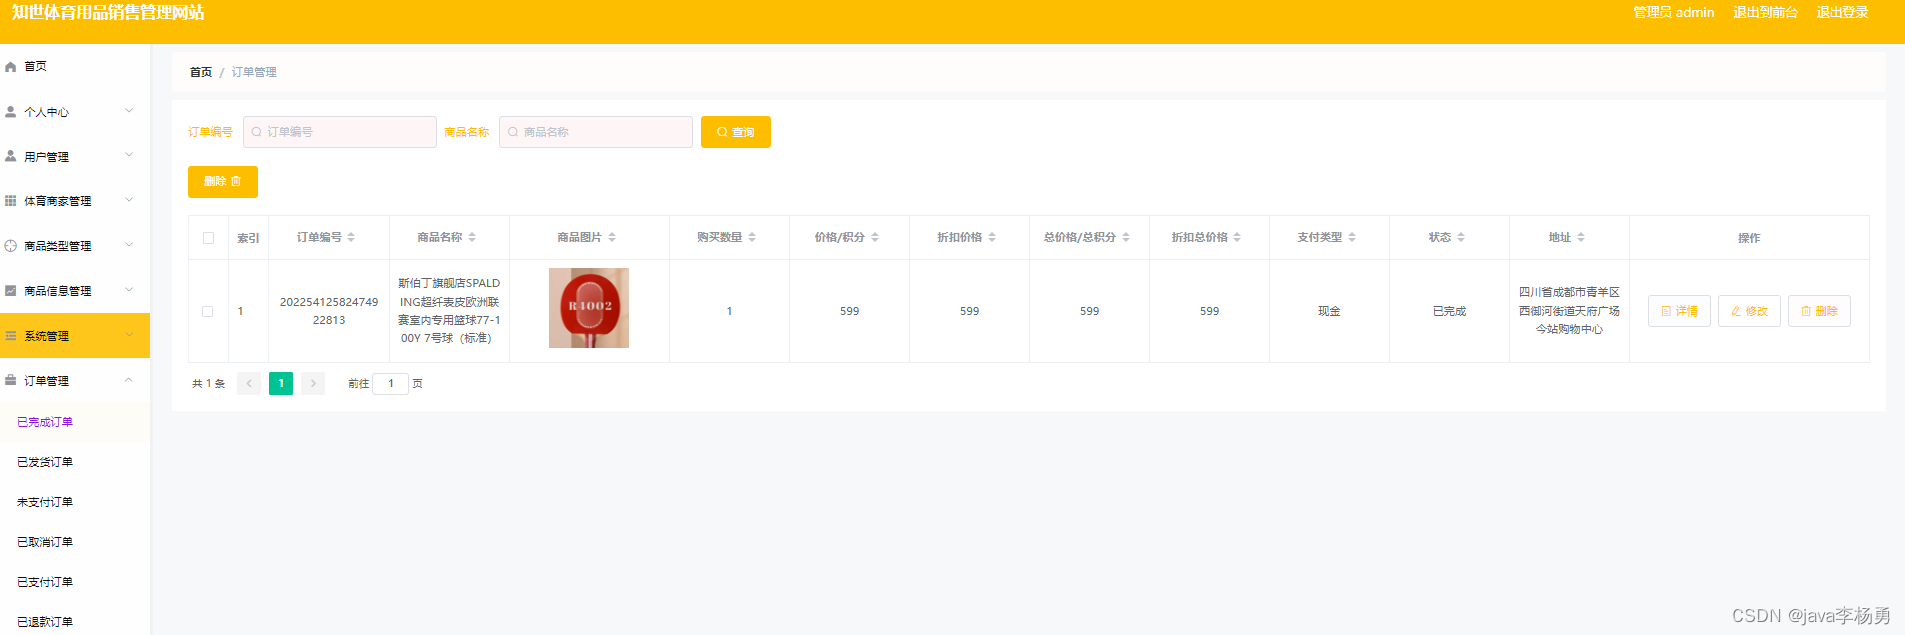The image size is (1905, 635).
Task: Open the basketball product thumbnail image
Action: (589, 308)
